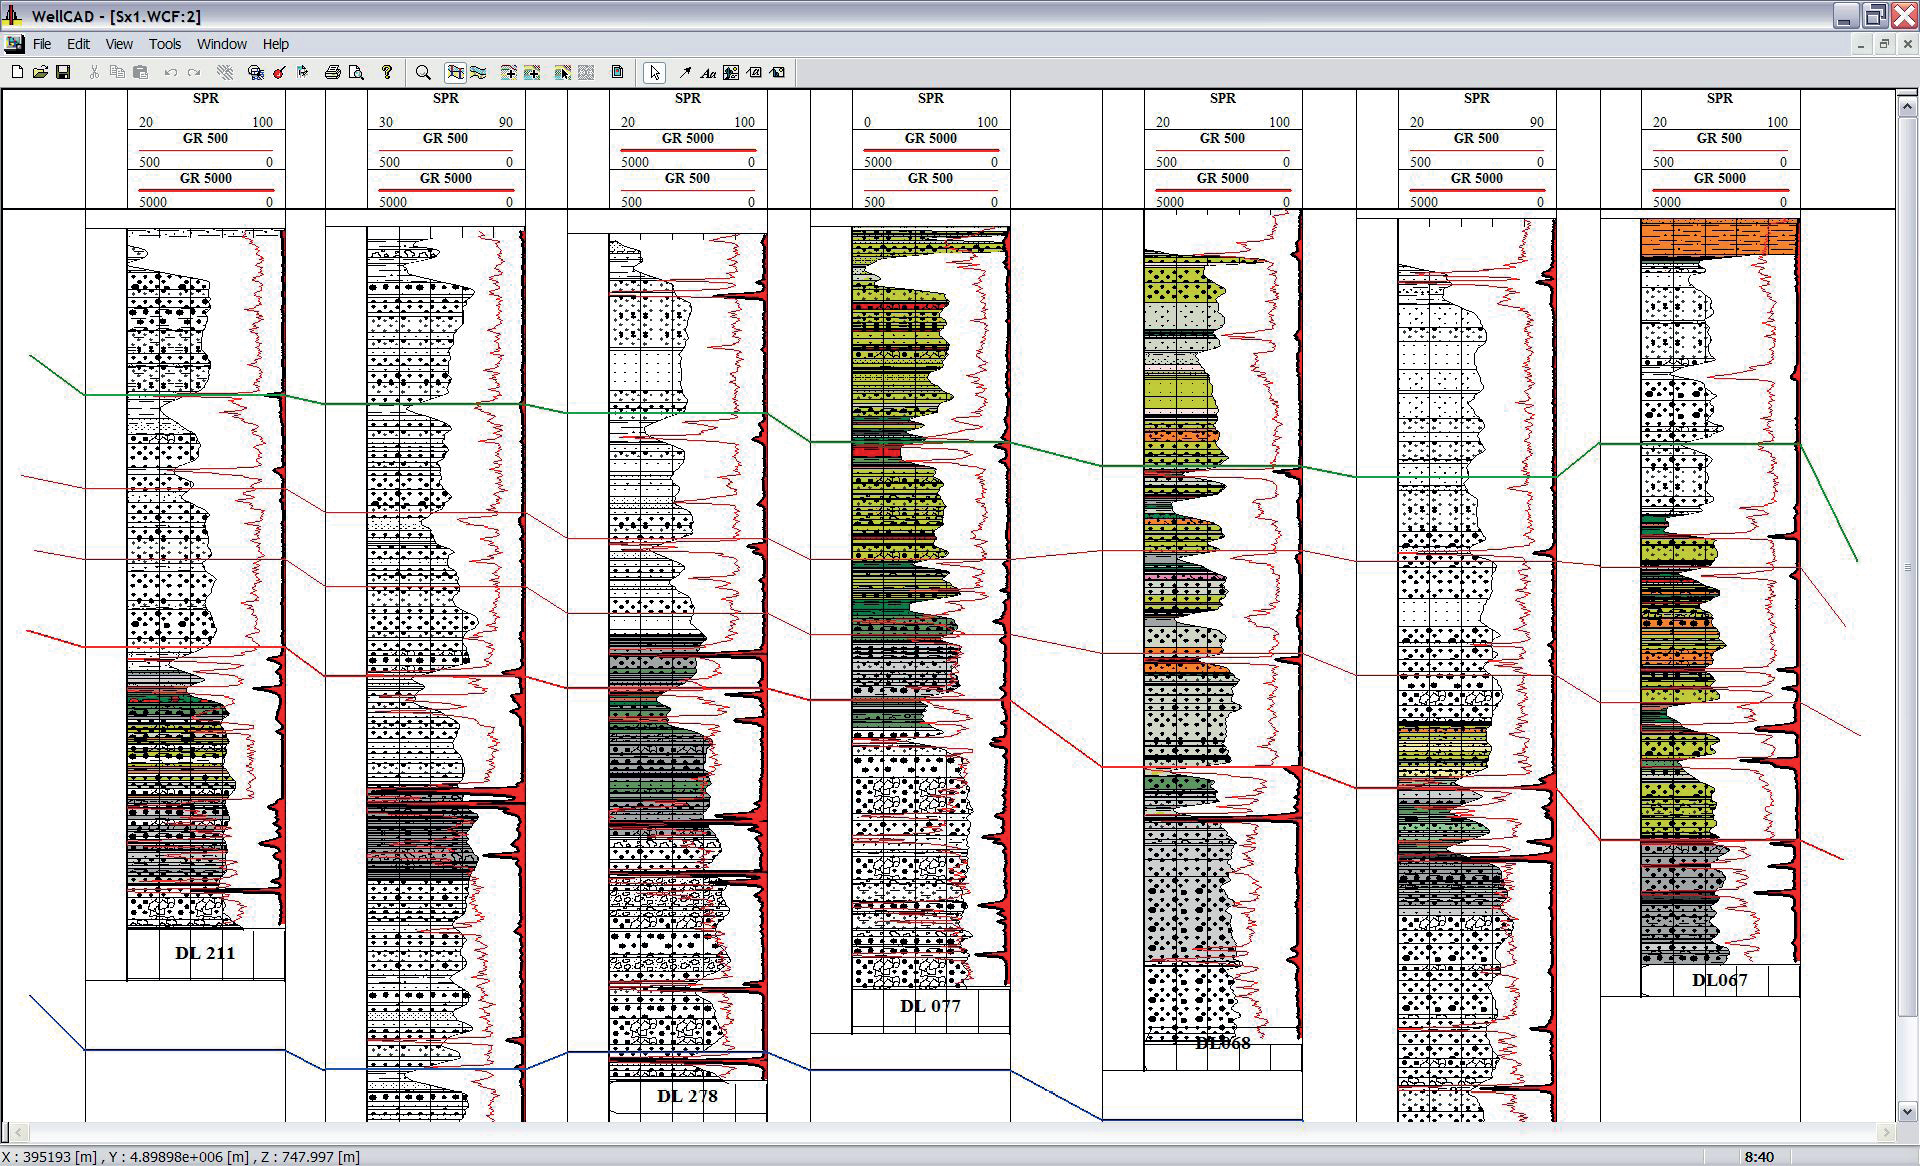
Task: Save the document using the floppy disk icon
Action: (63, 72)
